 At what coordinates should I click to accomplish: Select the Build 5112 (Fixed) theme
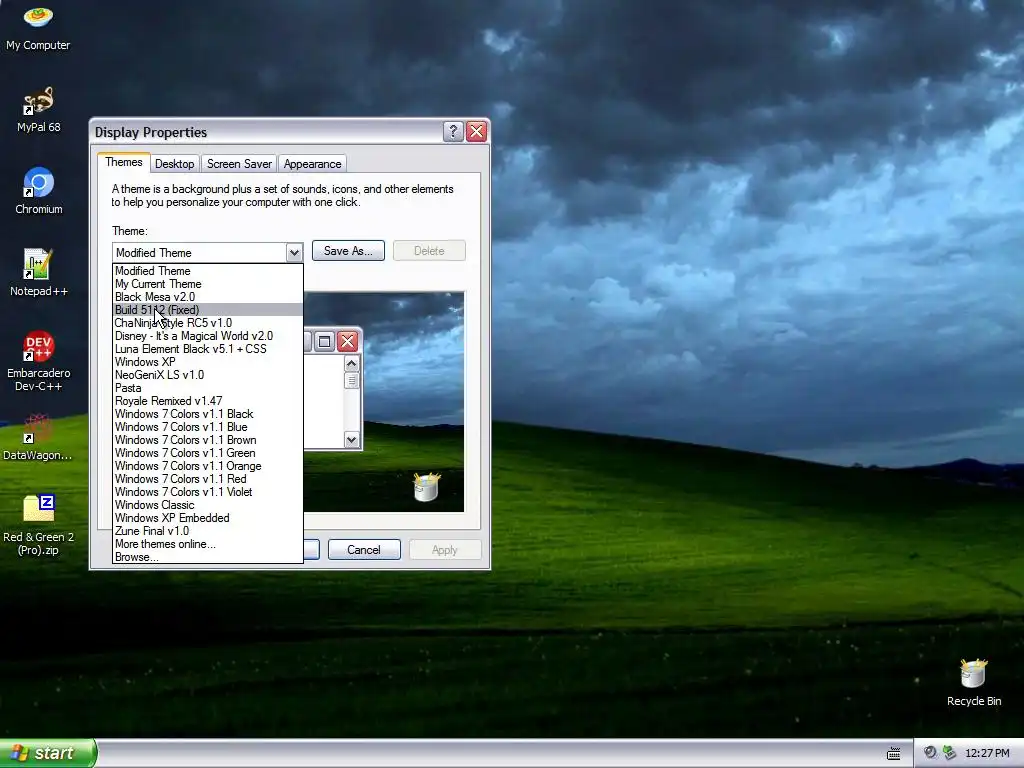click(x=208, y=310)
